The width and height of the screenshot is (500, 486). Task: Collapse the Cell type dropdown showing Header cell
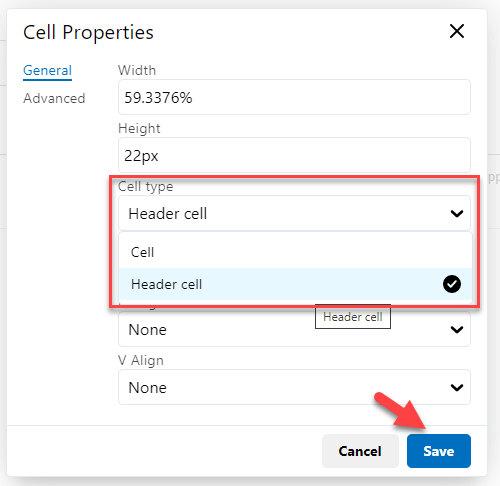294,213
